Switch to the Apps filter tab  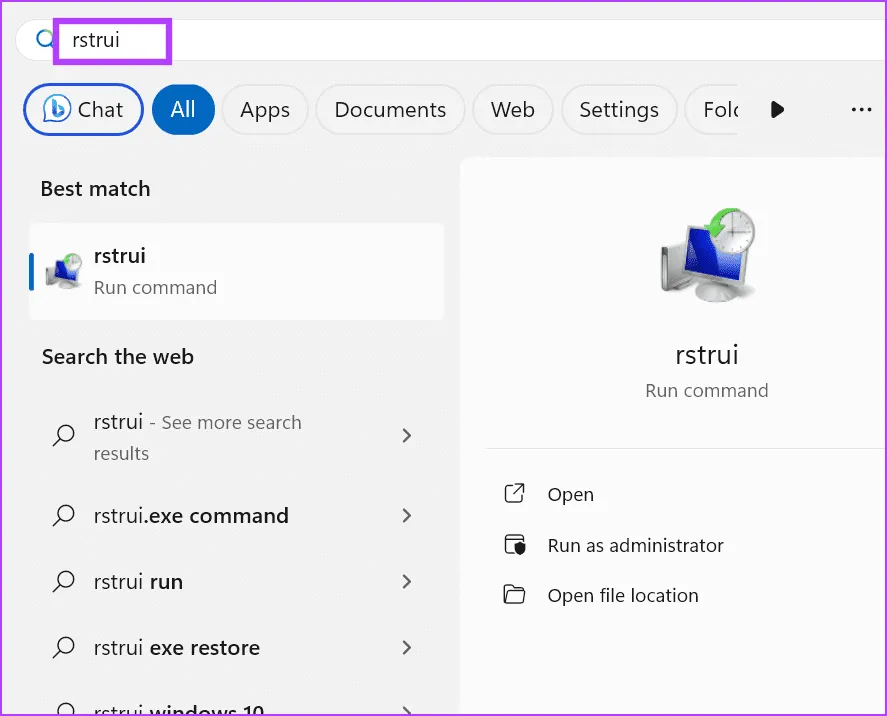point(264,110)
